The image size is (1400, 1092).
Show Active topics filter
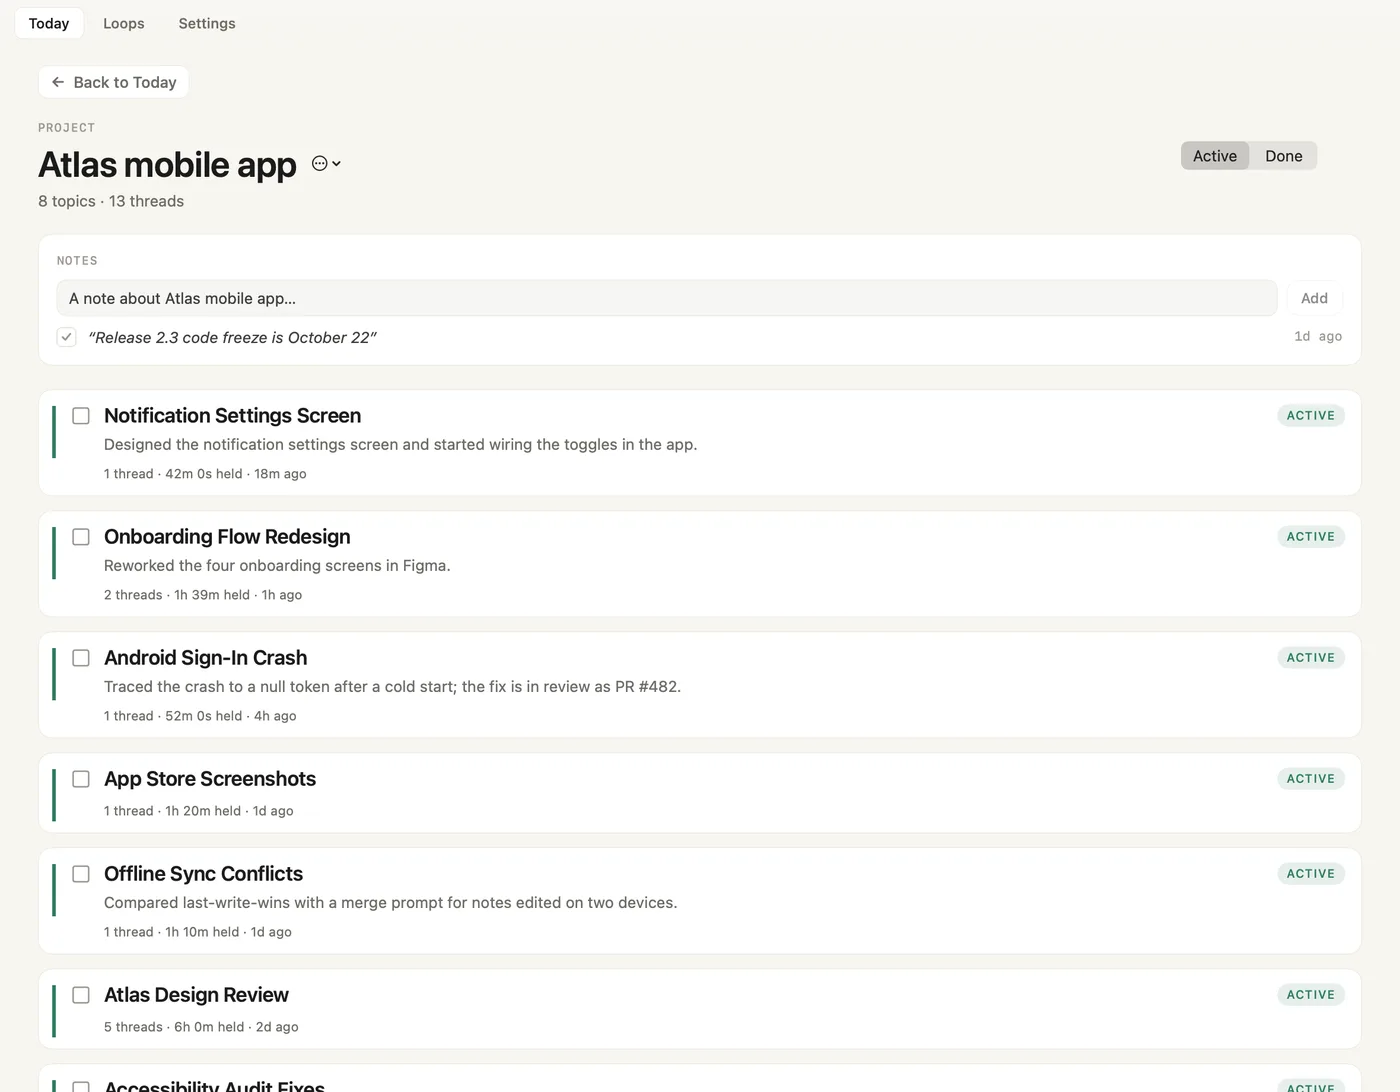coord(1215,156)
